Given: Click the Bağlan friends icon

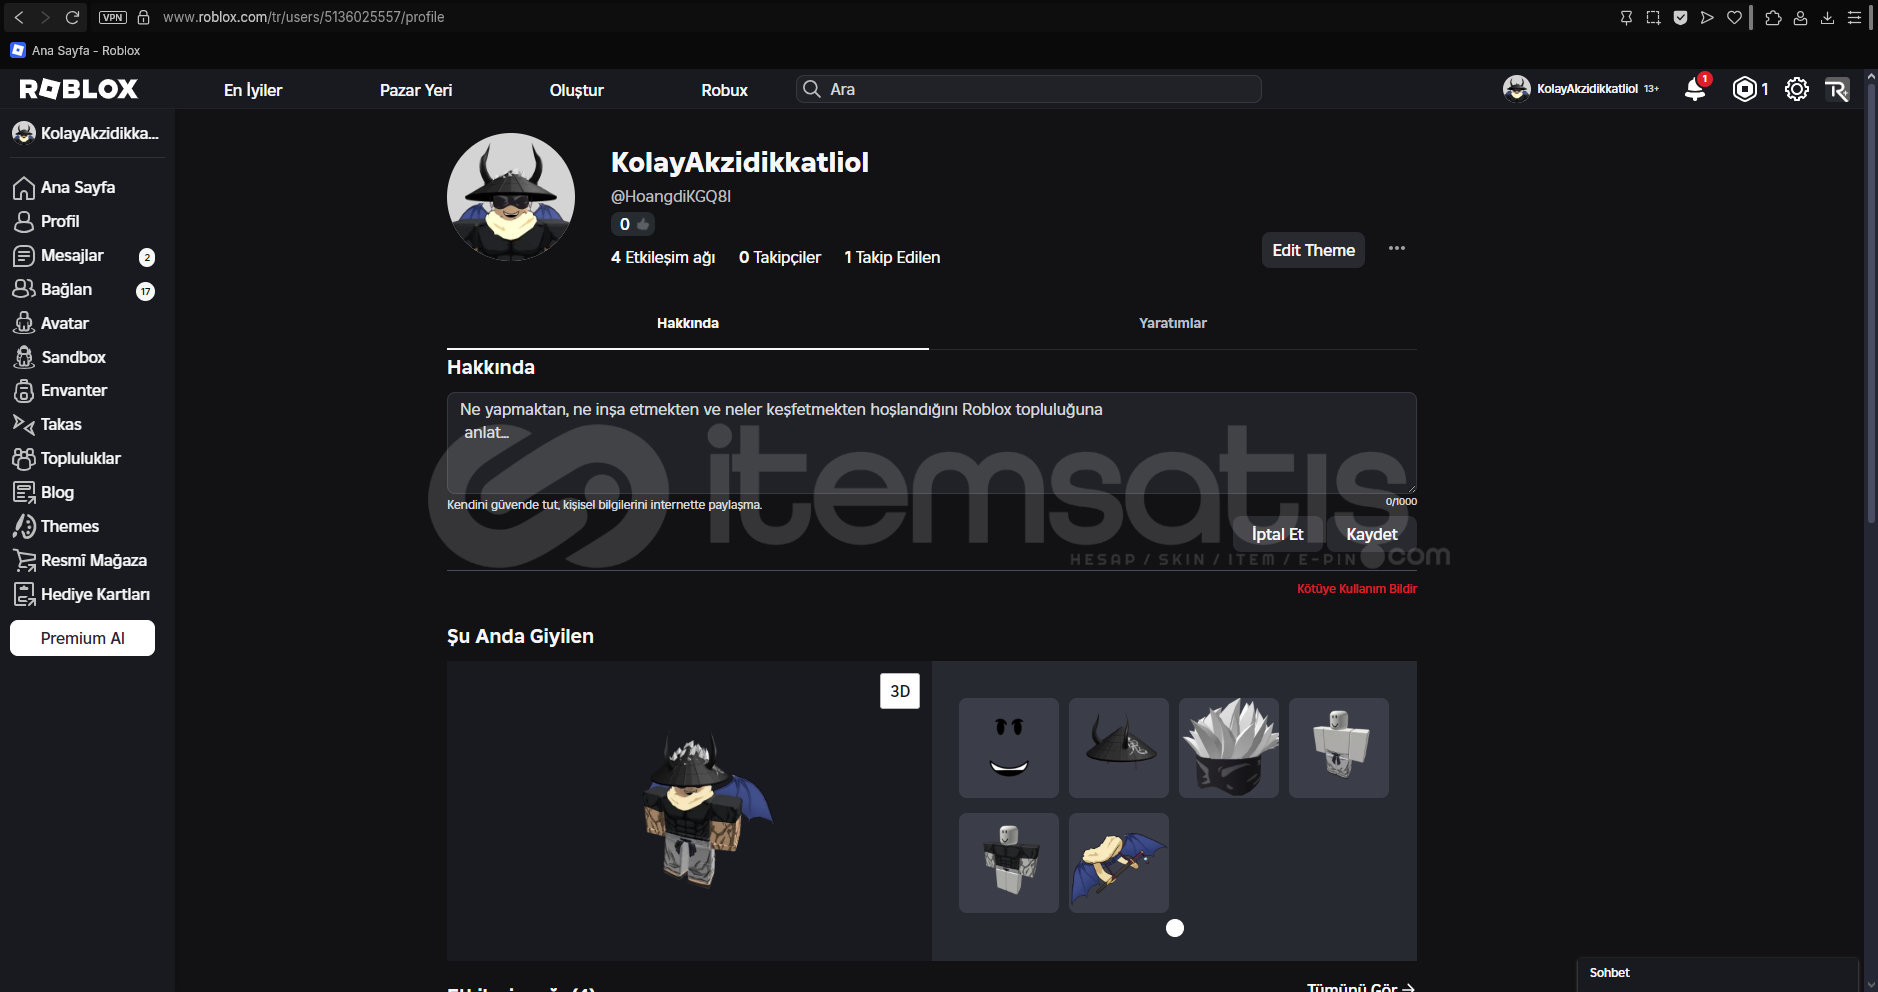Looking at the screenshot, I should pos(24,289).
